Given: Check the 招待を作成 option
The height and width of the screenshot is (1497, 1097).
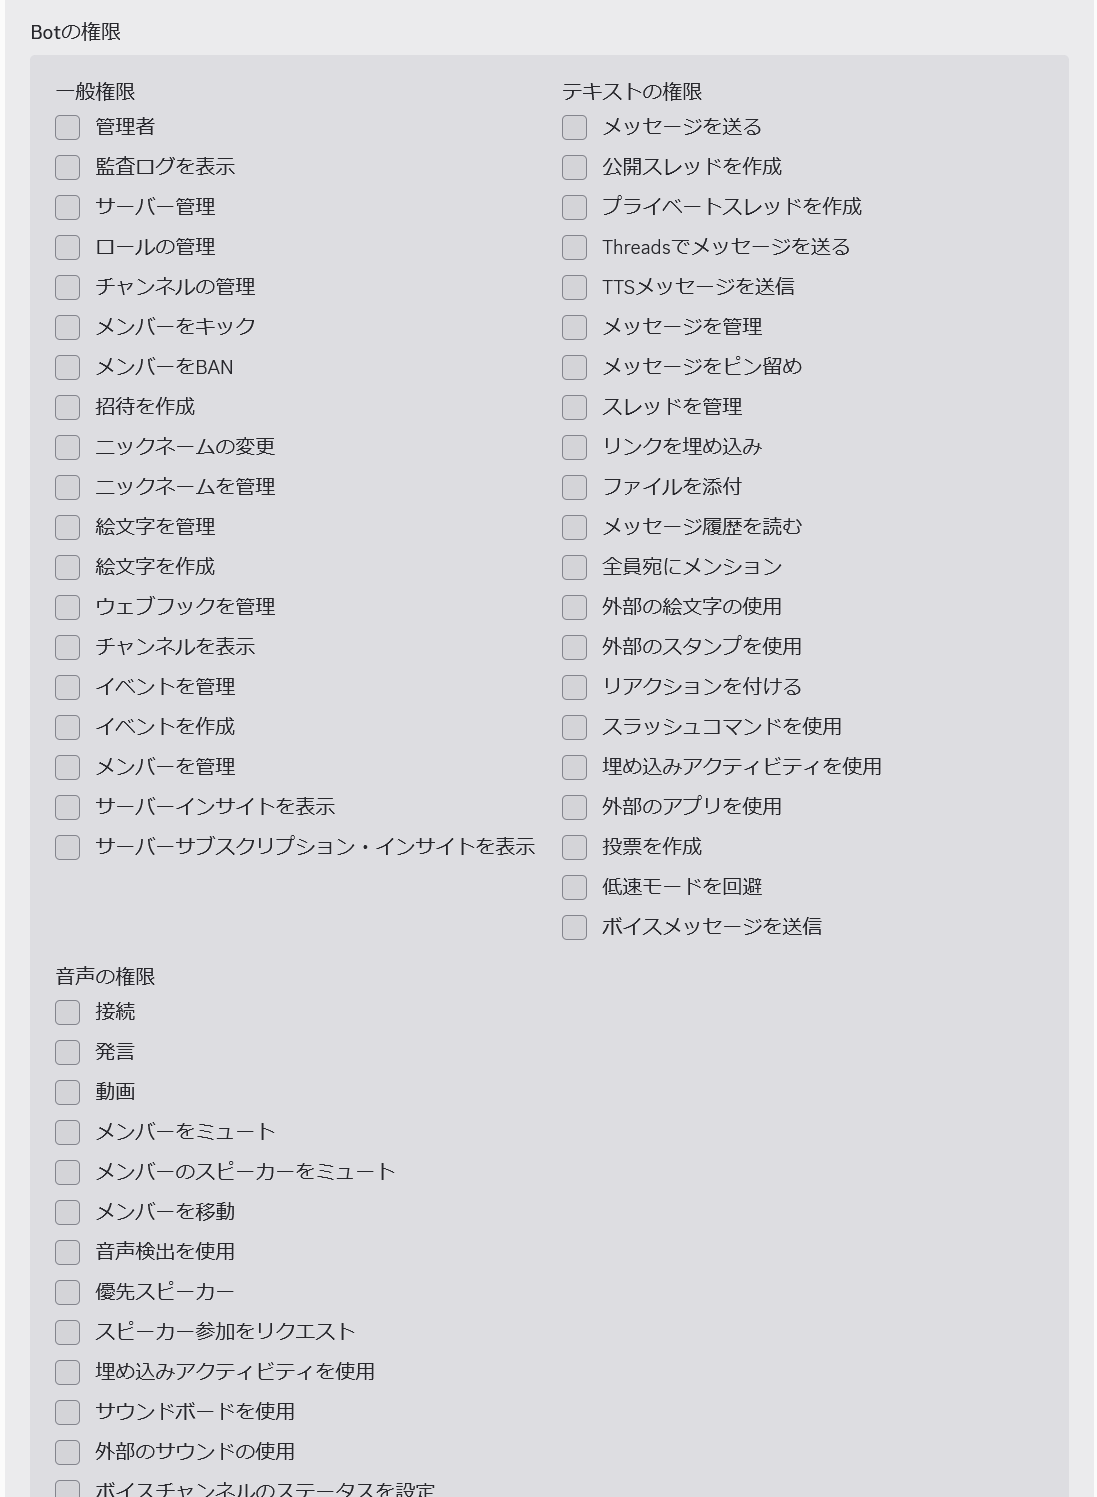Looking at the screenshot, I should coord(67,407).
